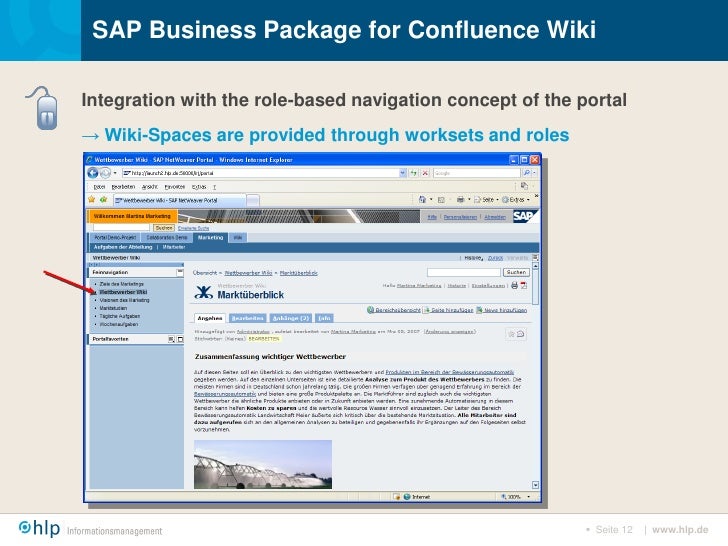Screen dimensions: 728x546
Task: Switch to the Portal Demo-Projekt tab
Action: coord(115,238)
